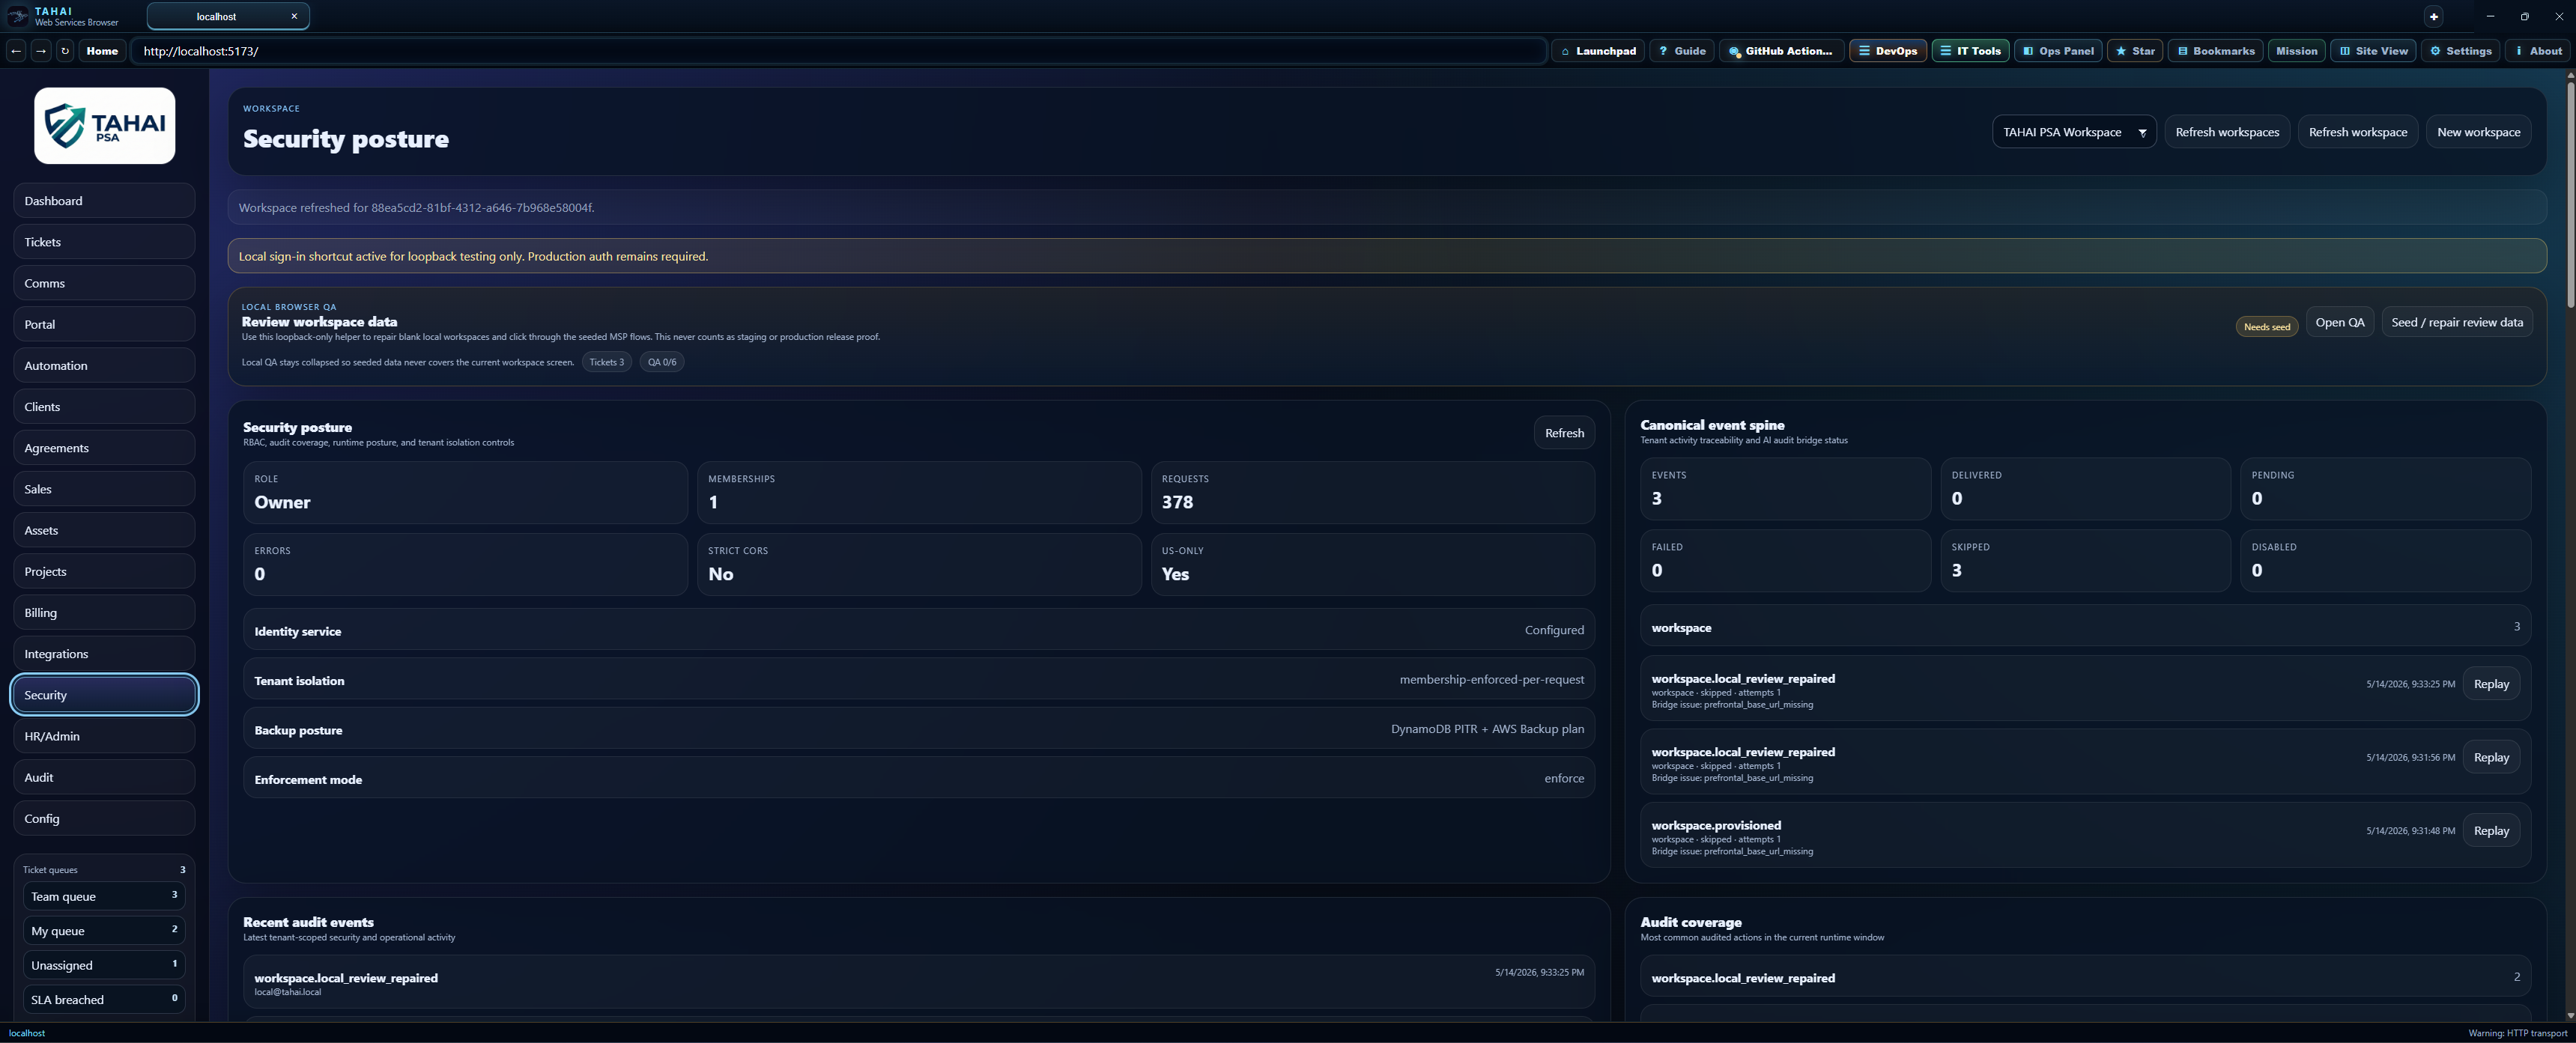Open the About toolbar item
2576x1043 pixels.
[x=2538, y=51]
